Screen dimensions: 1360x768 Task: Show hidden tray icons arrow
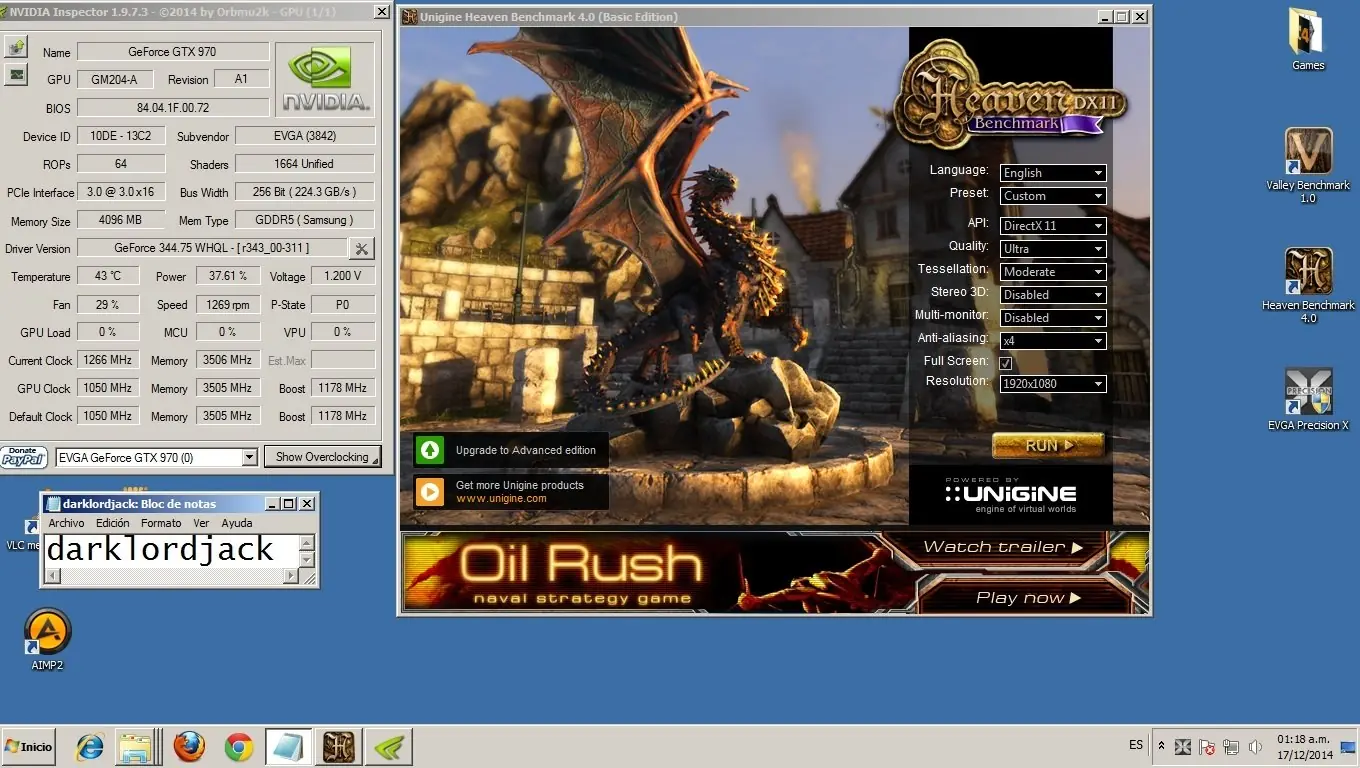[x=1161, y=746]
